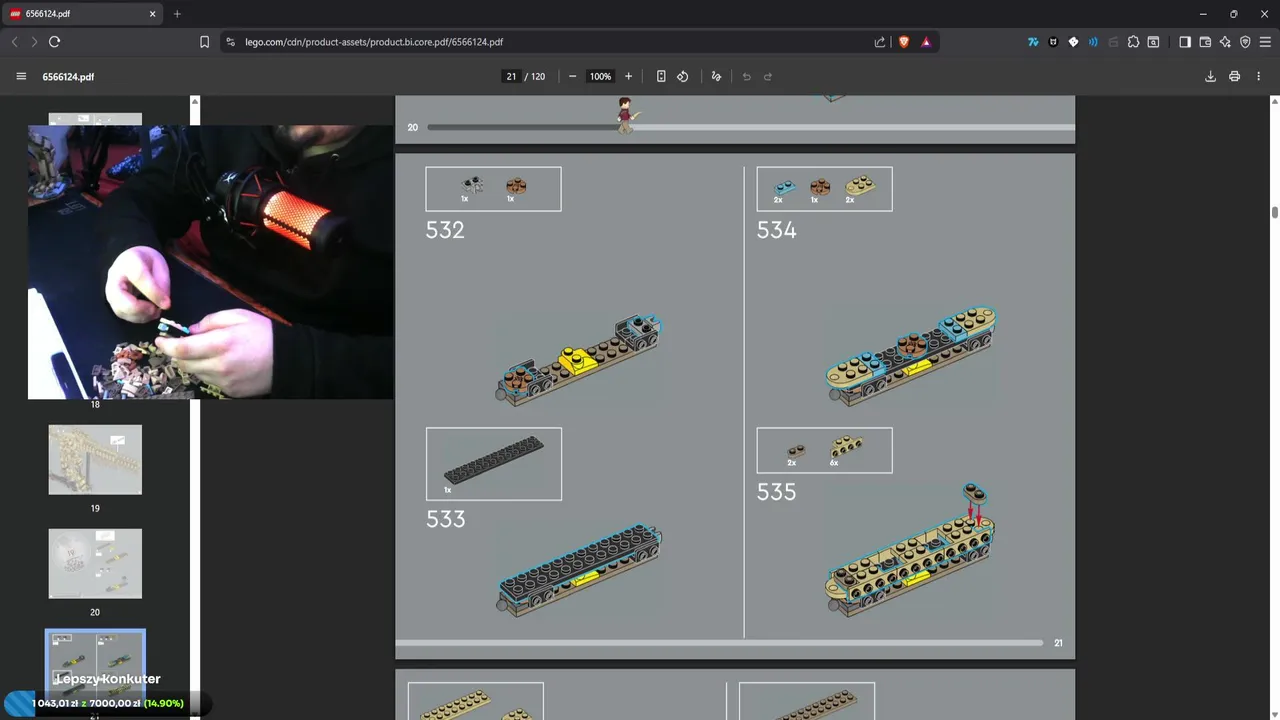Click step number 534

point(776,230)
